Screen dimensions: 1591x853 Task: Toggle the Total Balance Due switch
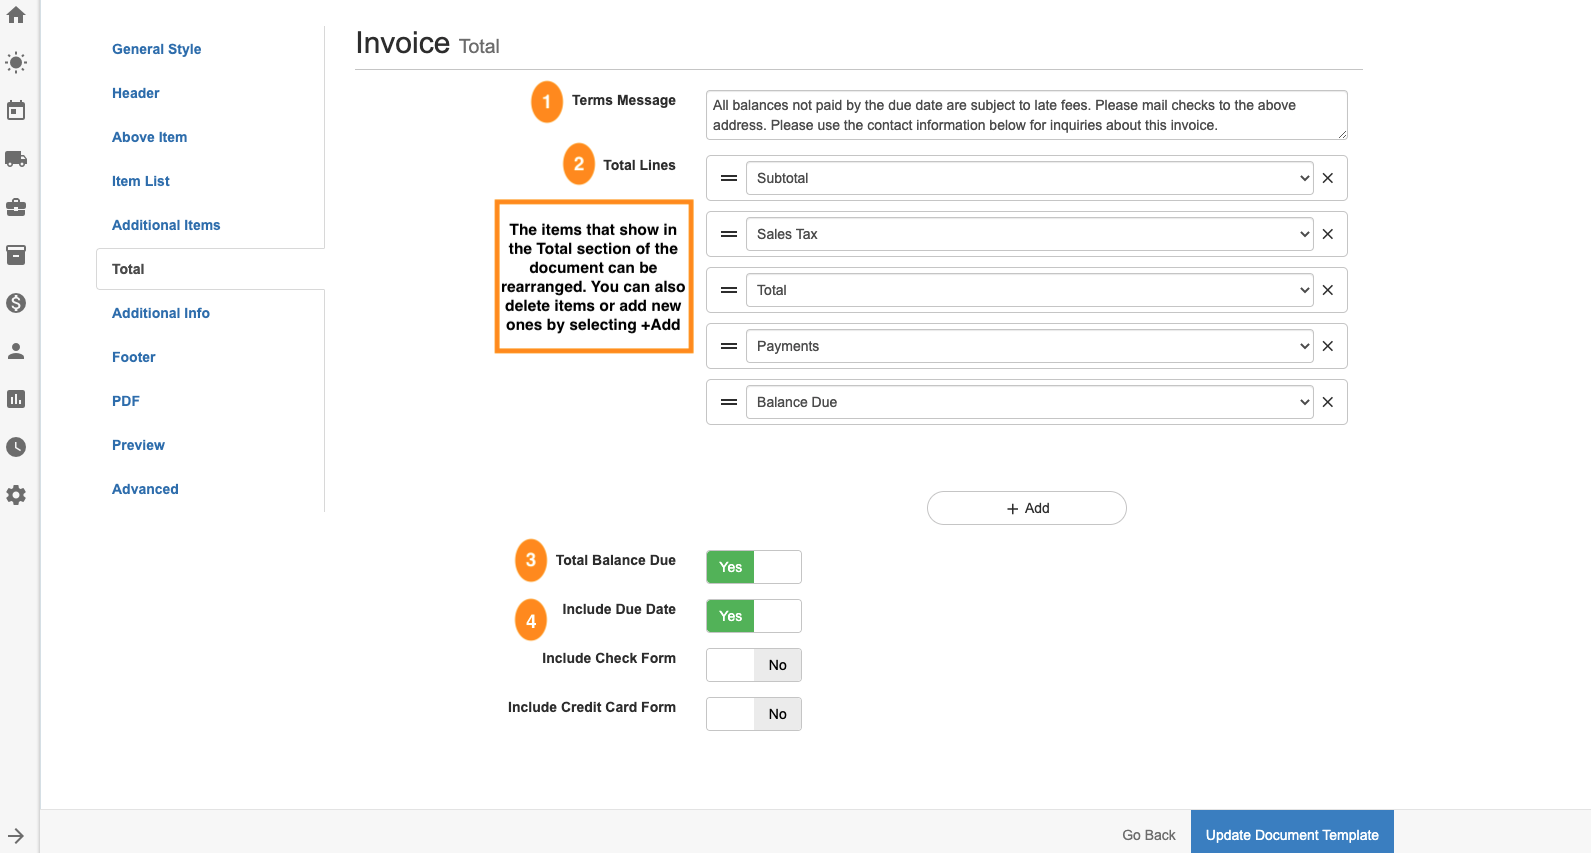[x=753, y=567]
